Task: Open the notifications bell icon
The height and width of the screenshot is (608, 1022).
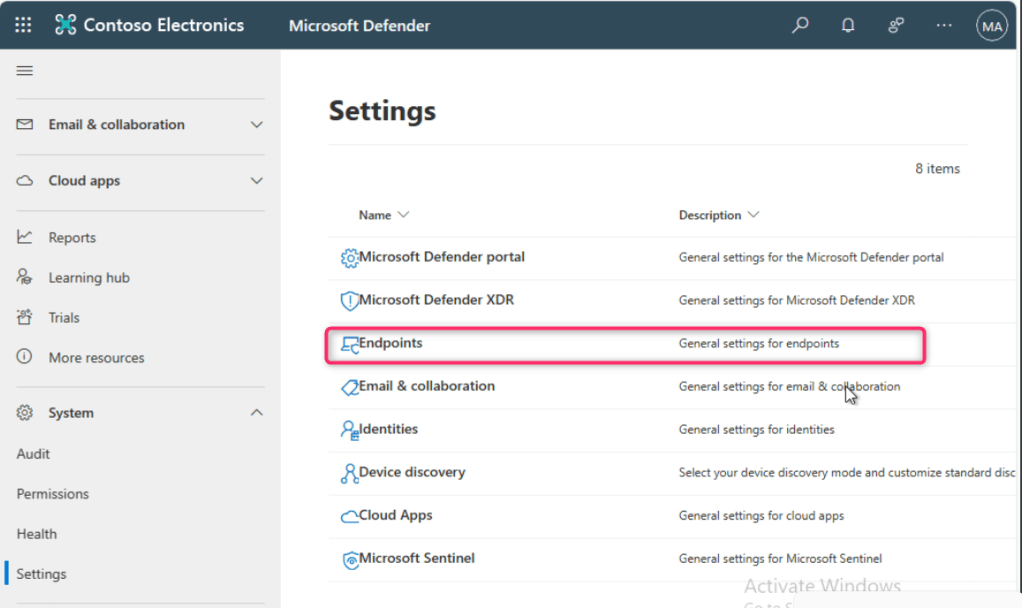Action: 848,26
